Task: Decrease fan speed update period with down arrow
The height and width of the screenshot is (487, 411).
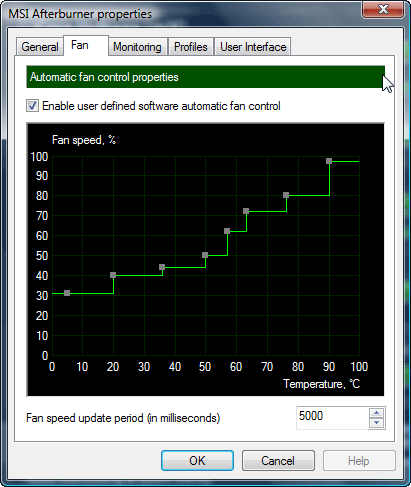Action: [377, 423]
